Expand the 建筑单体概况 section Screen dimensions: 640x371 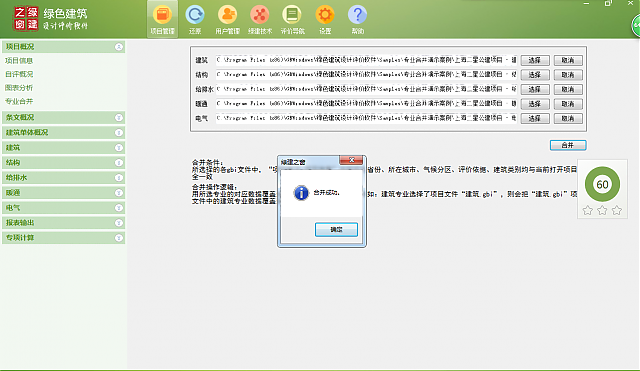(x=118, y=133)
